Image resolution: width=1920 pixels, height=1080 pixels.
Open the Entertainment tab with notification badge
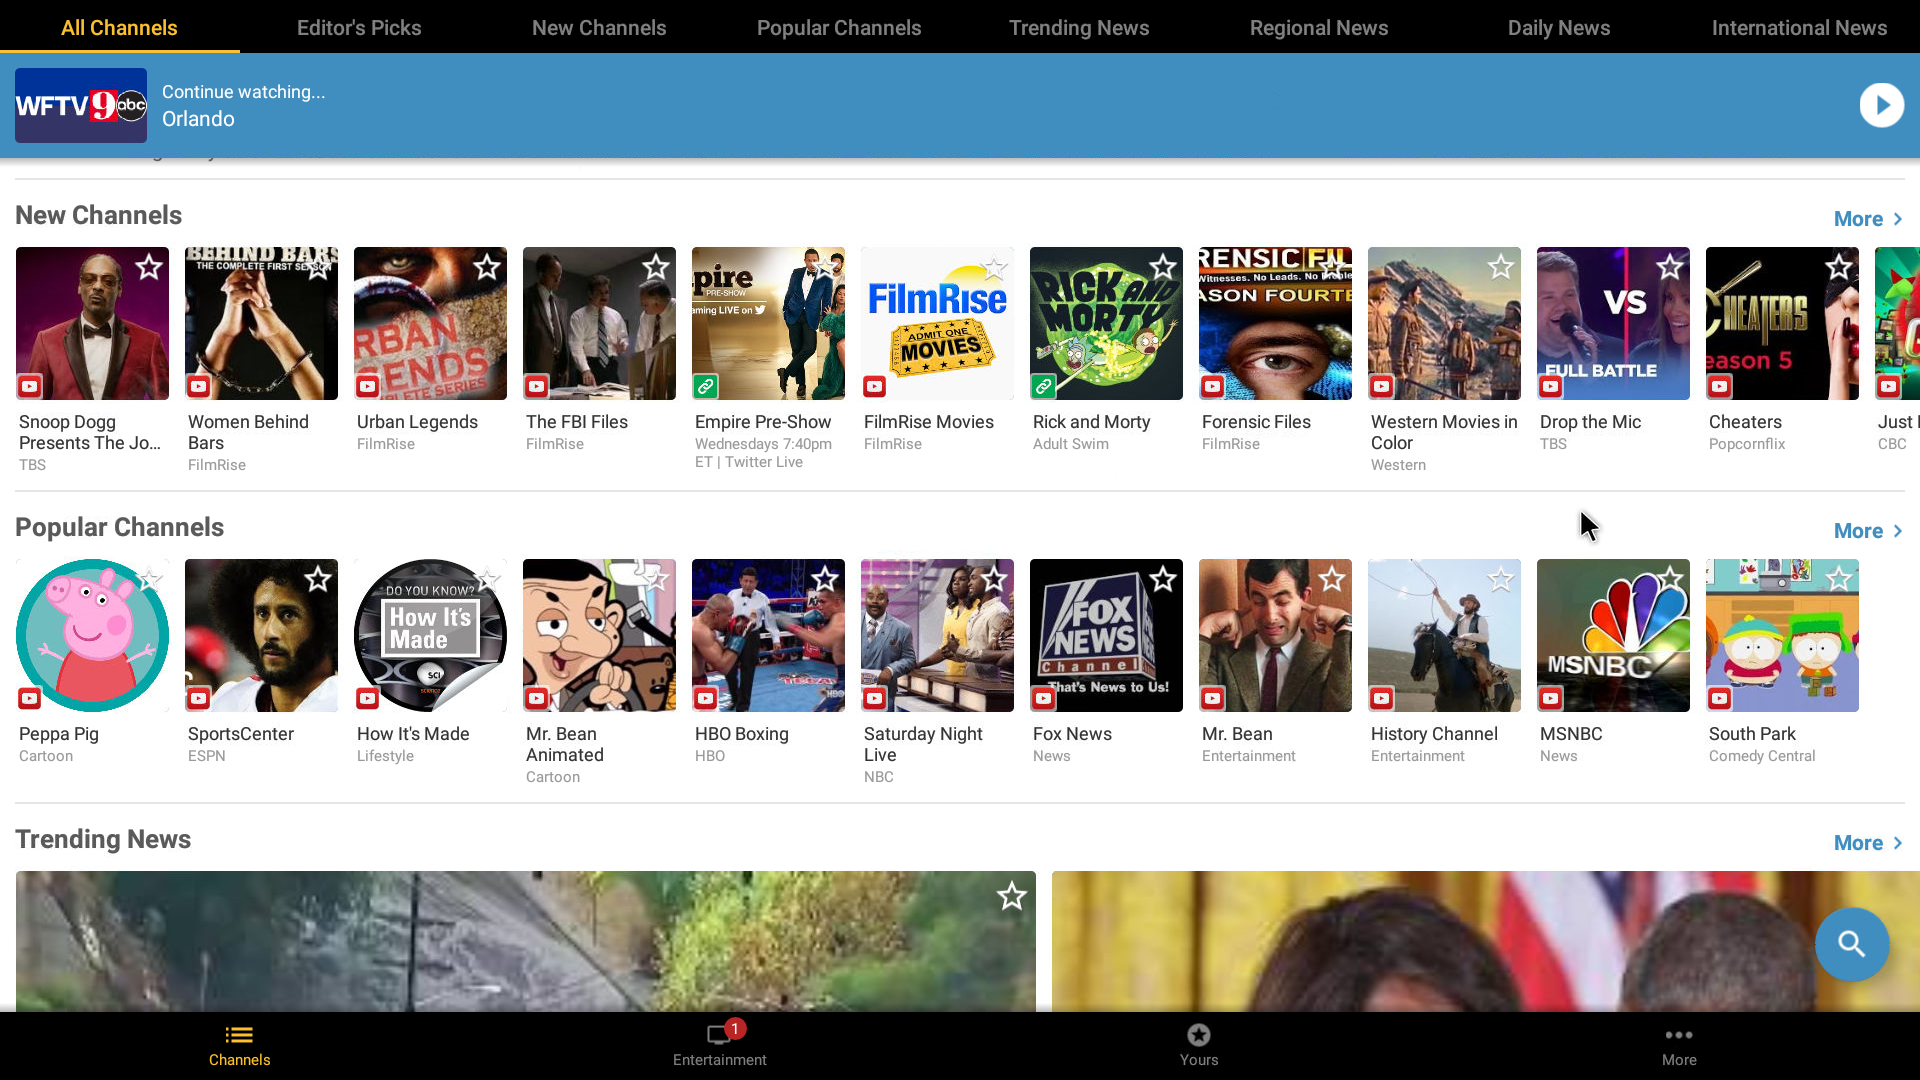tap(719, 1046)
